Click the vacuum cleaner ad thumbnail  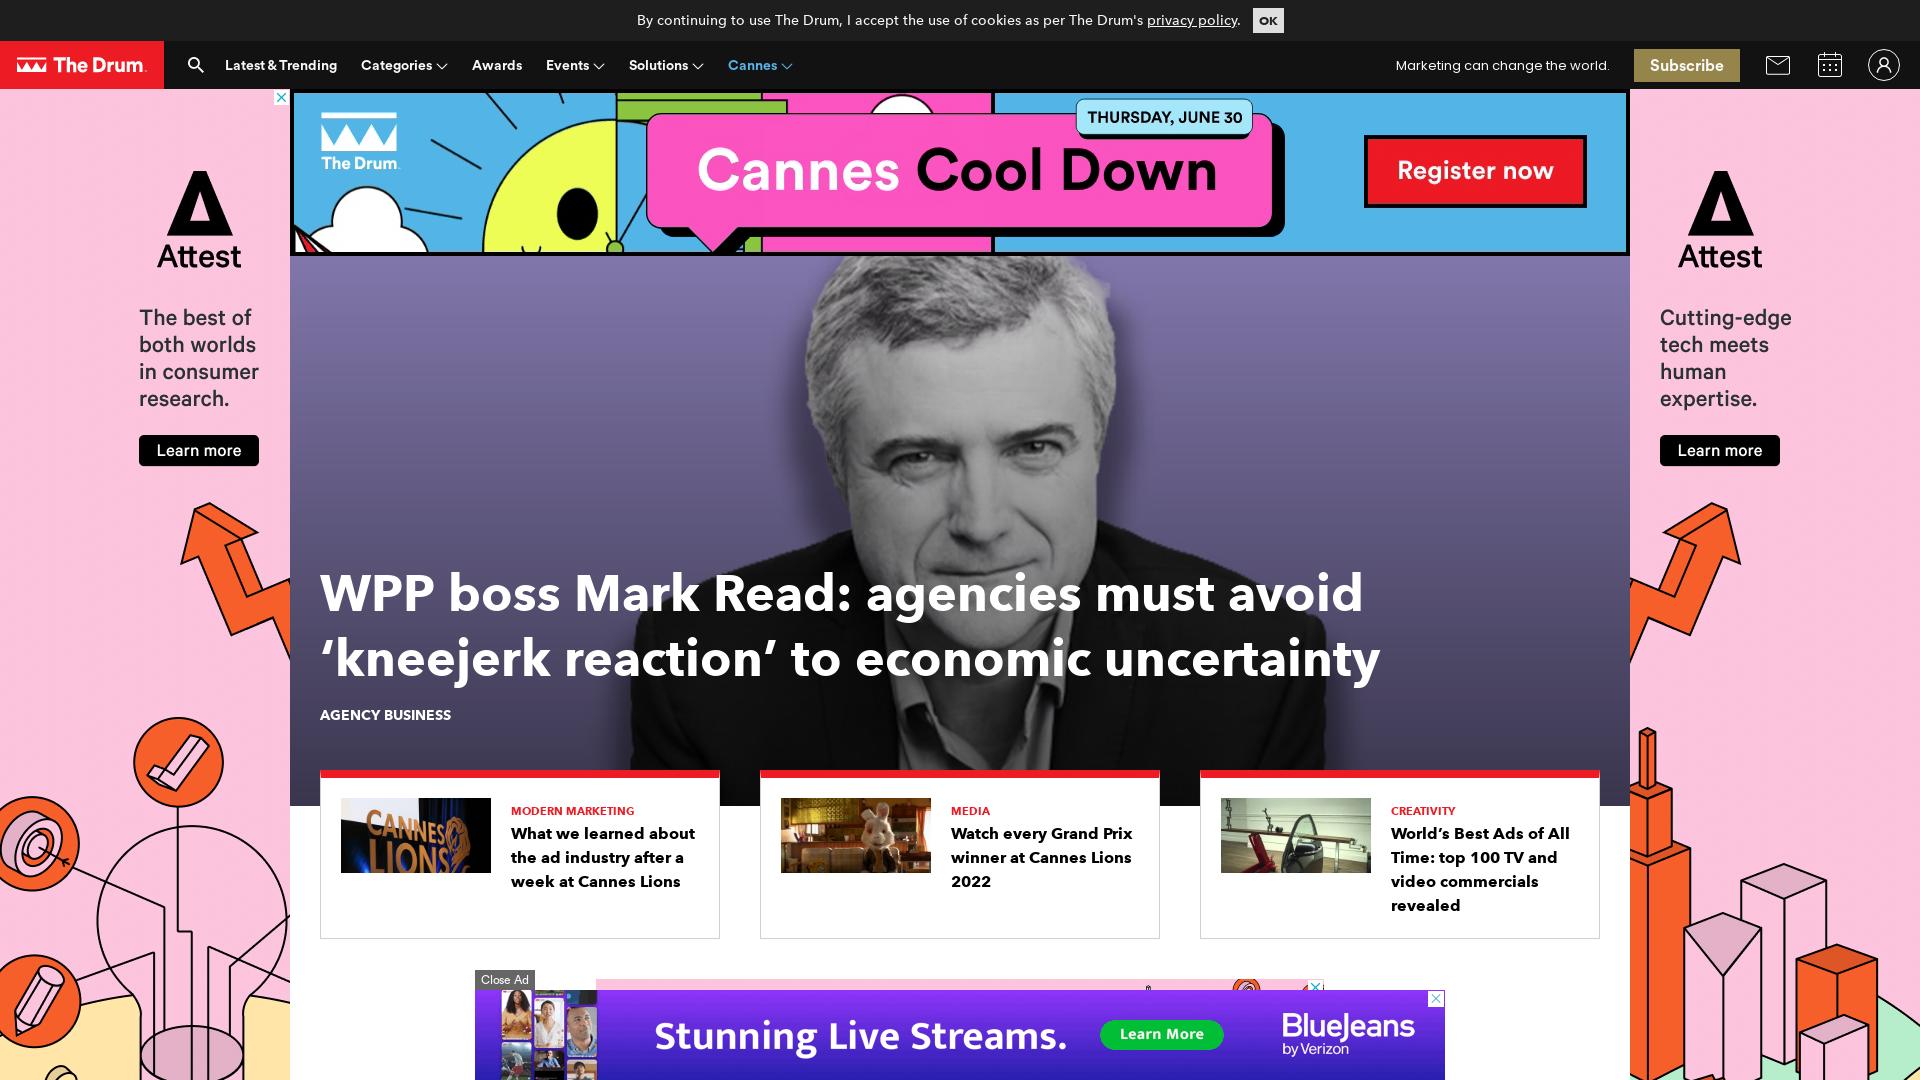[1295, 835]
